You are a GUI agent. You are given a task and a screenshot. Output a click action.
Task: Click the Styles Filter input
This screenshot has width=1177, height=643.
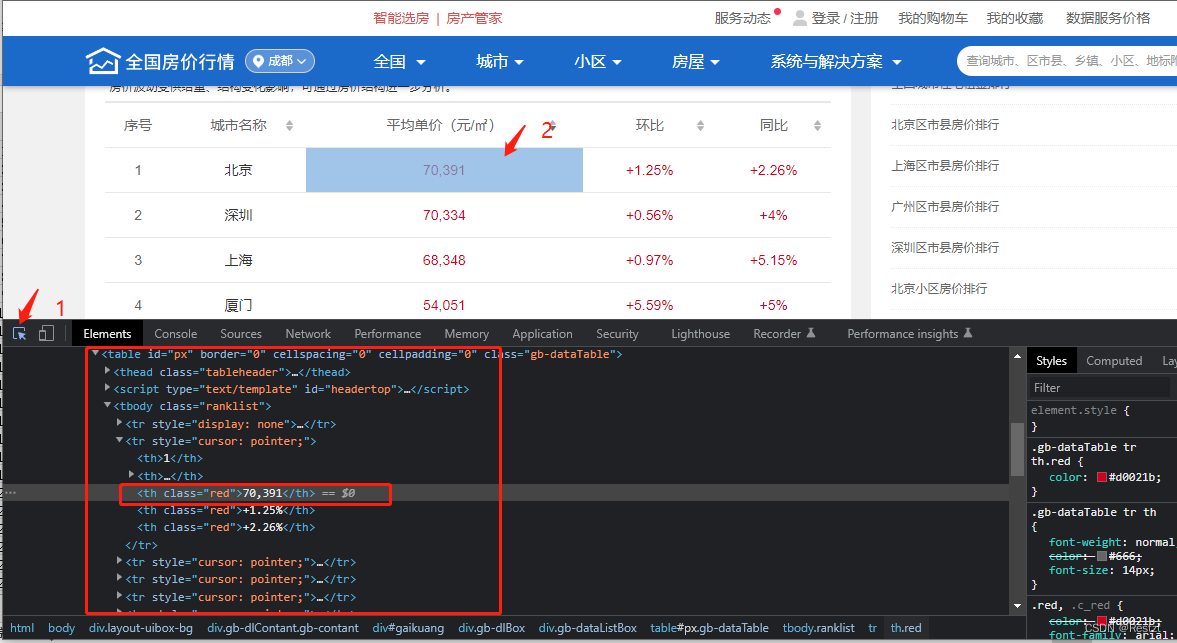tap(1099, 388)
